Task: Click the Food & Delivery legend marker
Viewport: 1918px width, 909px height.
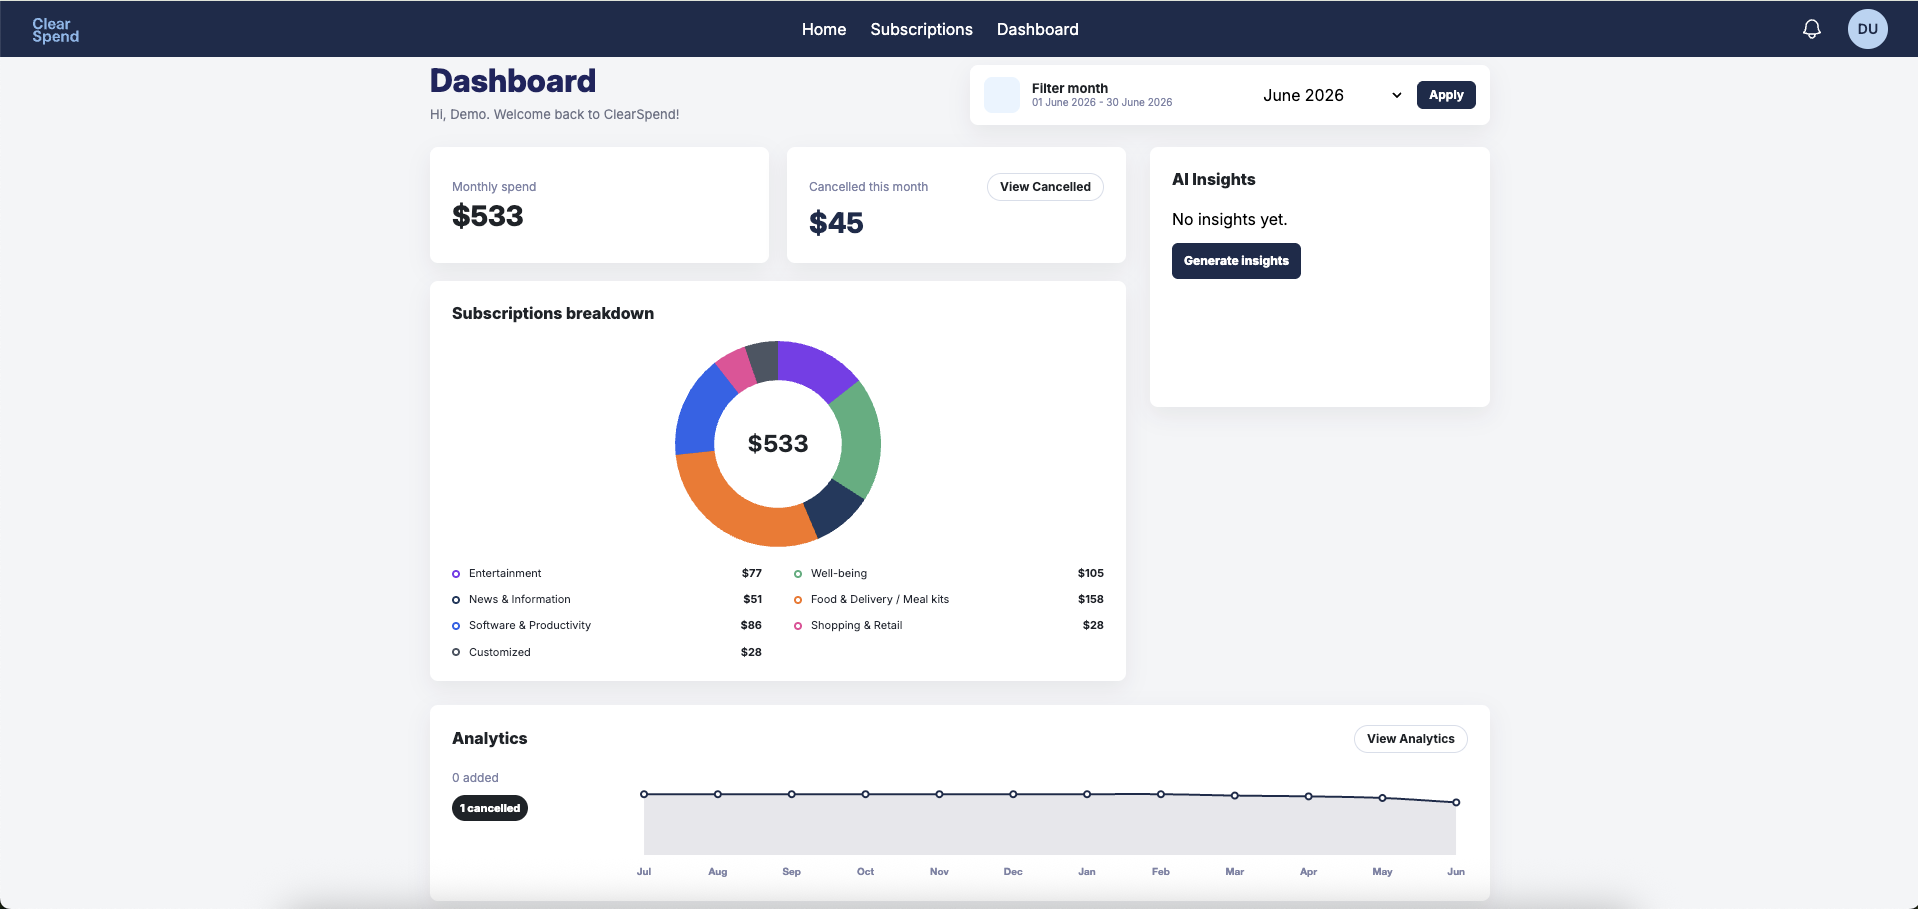Action: [798, 600]
